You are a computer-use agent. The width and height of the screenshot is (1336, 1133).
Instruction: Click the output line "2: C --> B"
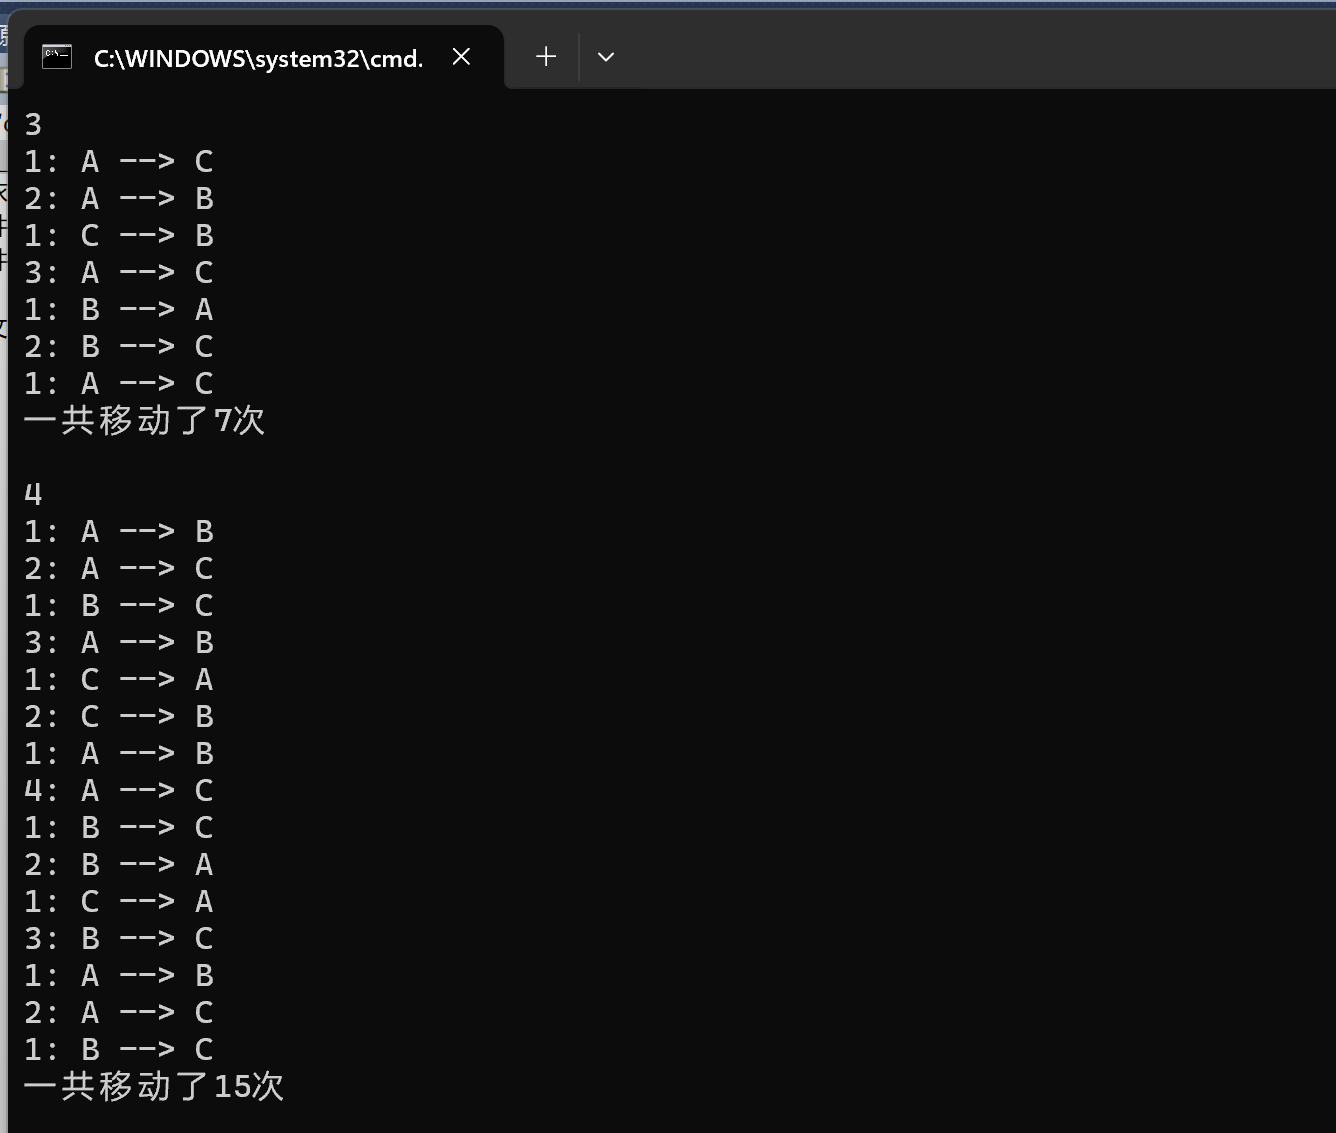119,717
